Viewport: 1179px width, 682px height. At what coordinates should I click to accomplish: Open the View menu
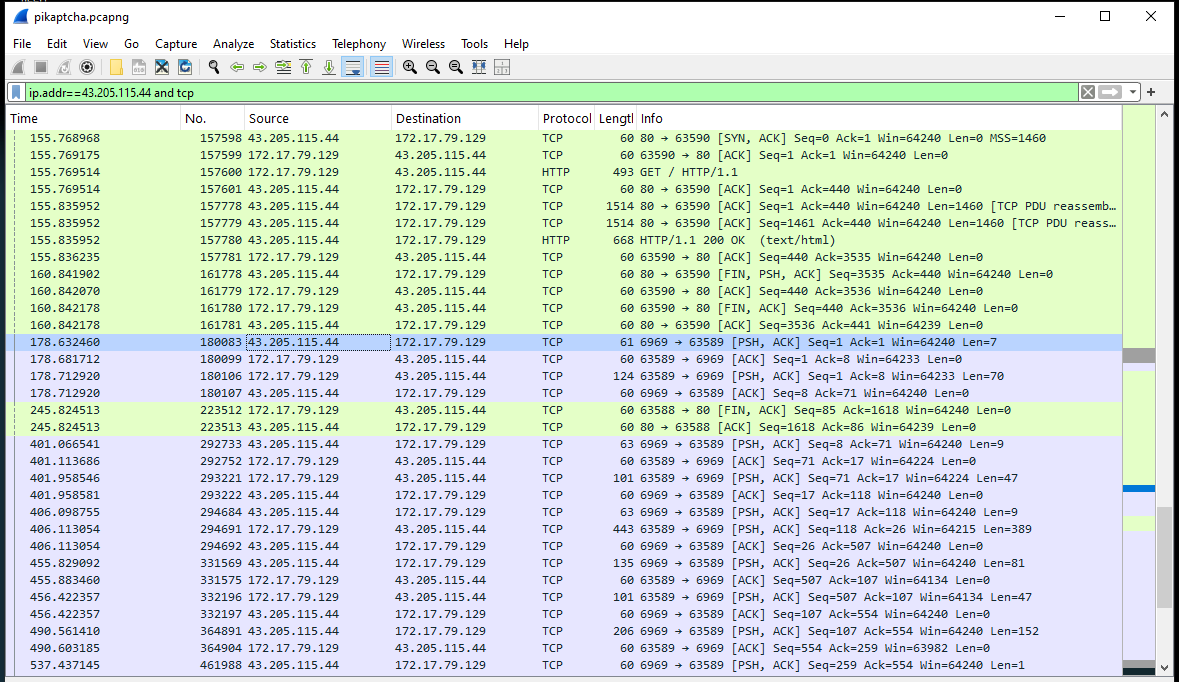[x=95, y=44]
